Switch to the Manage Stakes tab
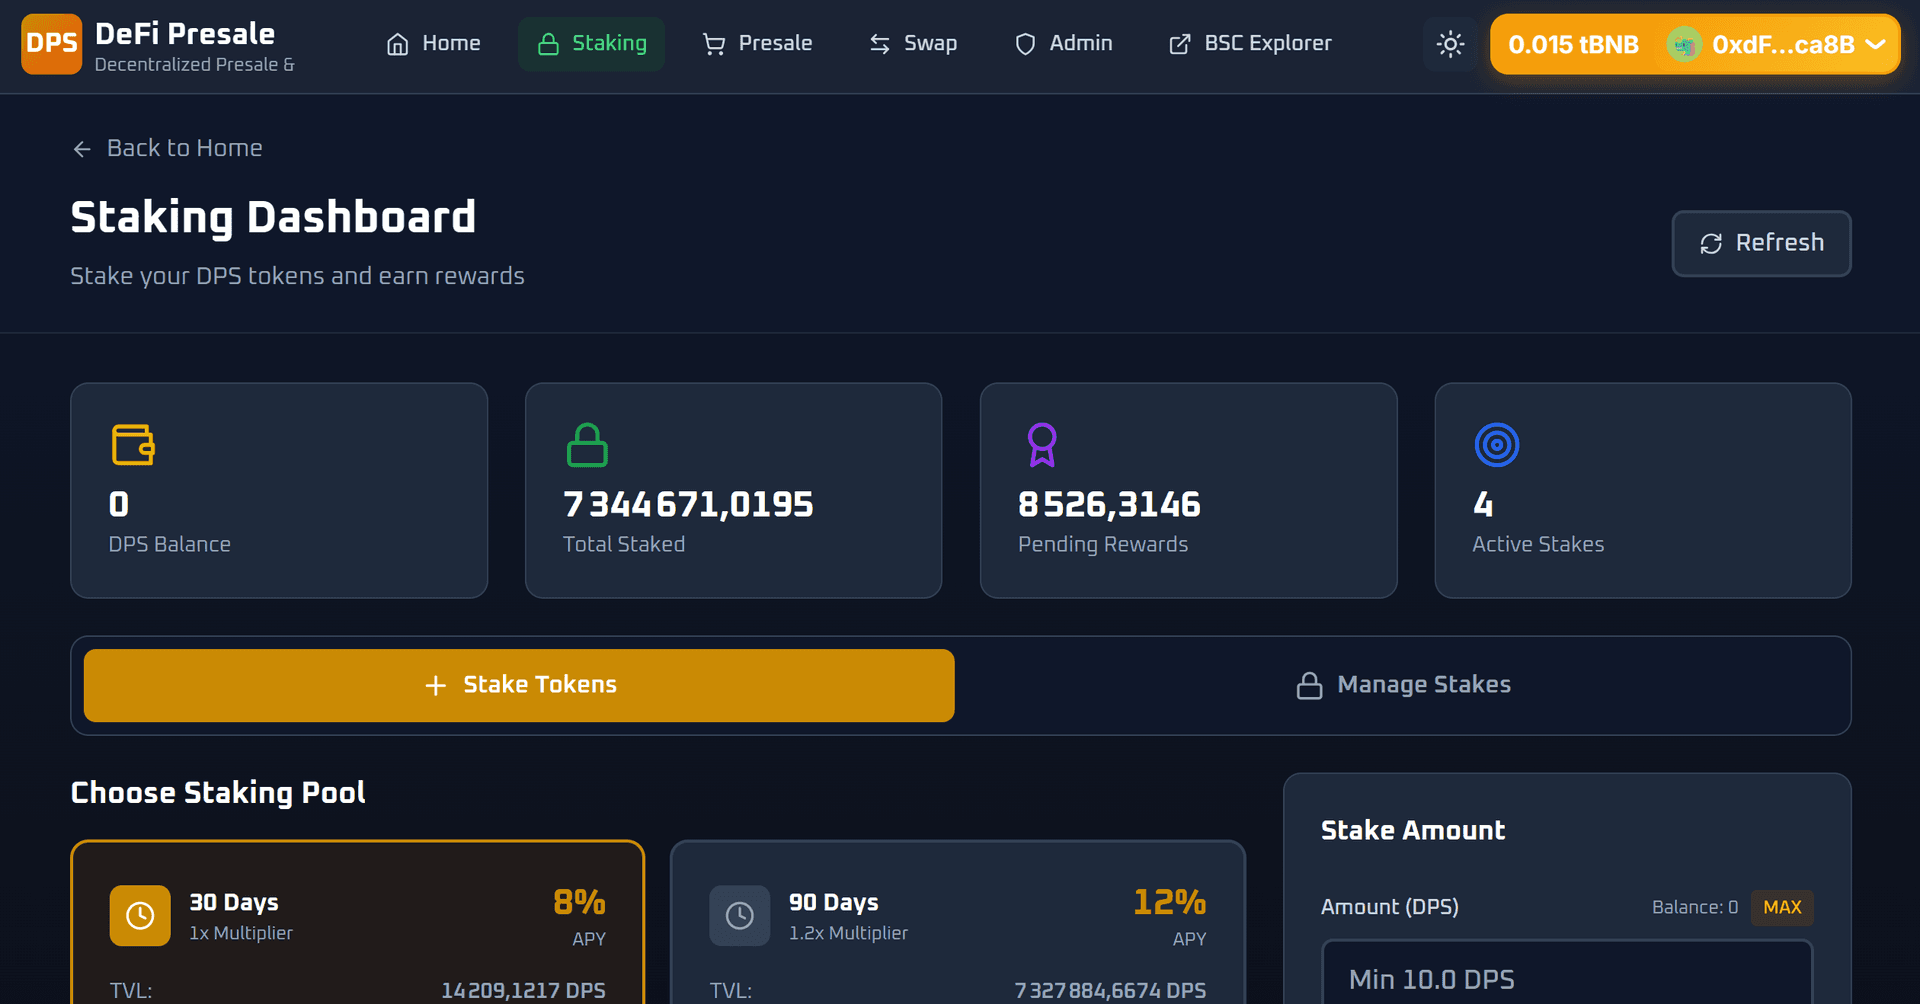 pyautogui.click(x=1403, y=685)
